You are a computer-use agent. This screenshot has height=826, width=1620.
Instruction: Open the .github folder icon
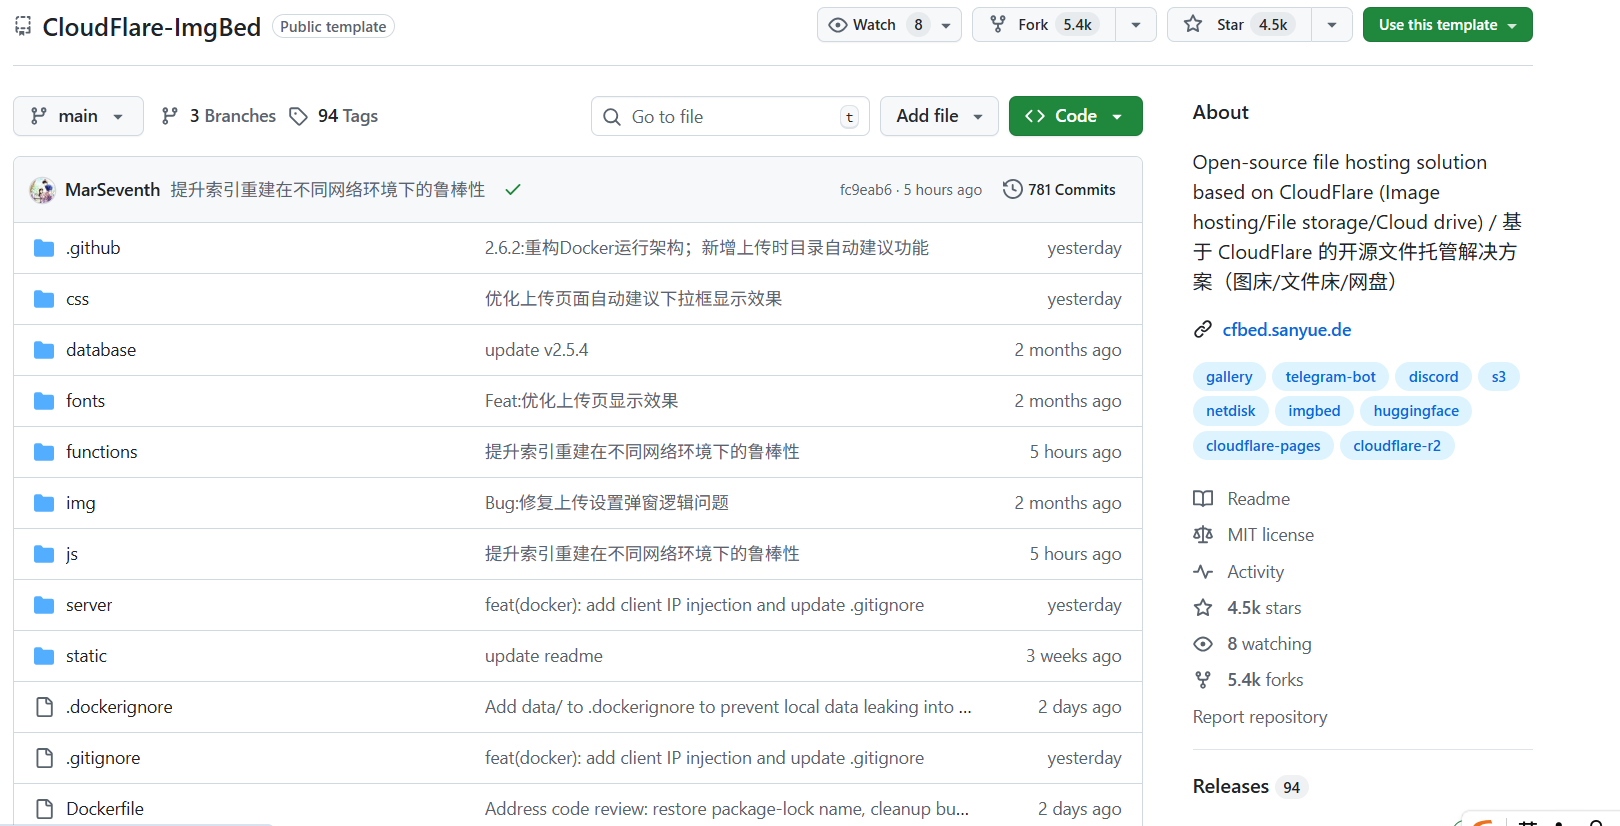click(44, 248)
